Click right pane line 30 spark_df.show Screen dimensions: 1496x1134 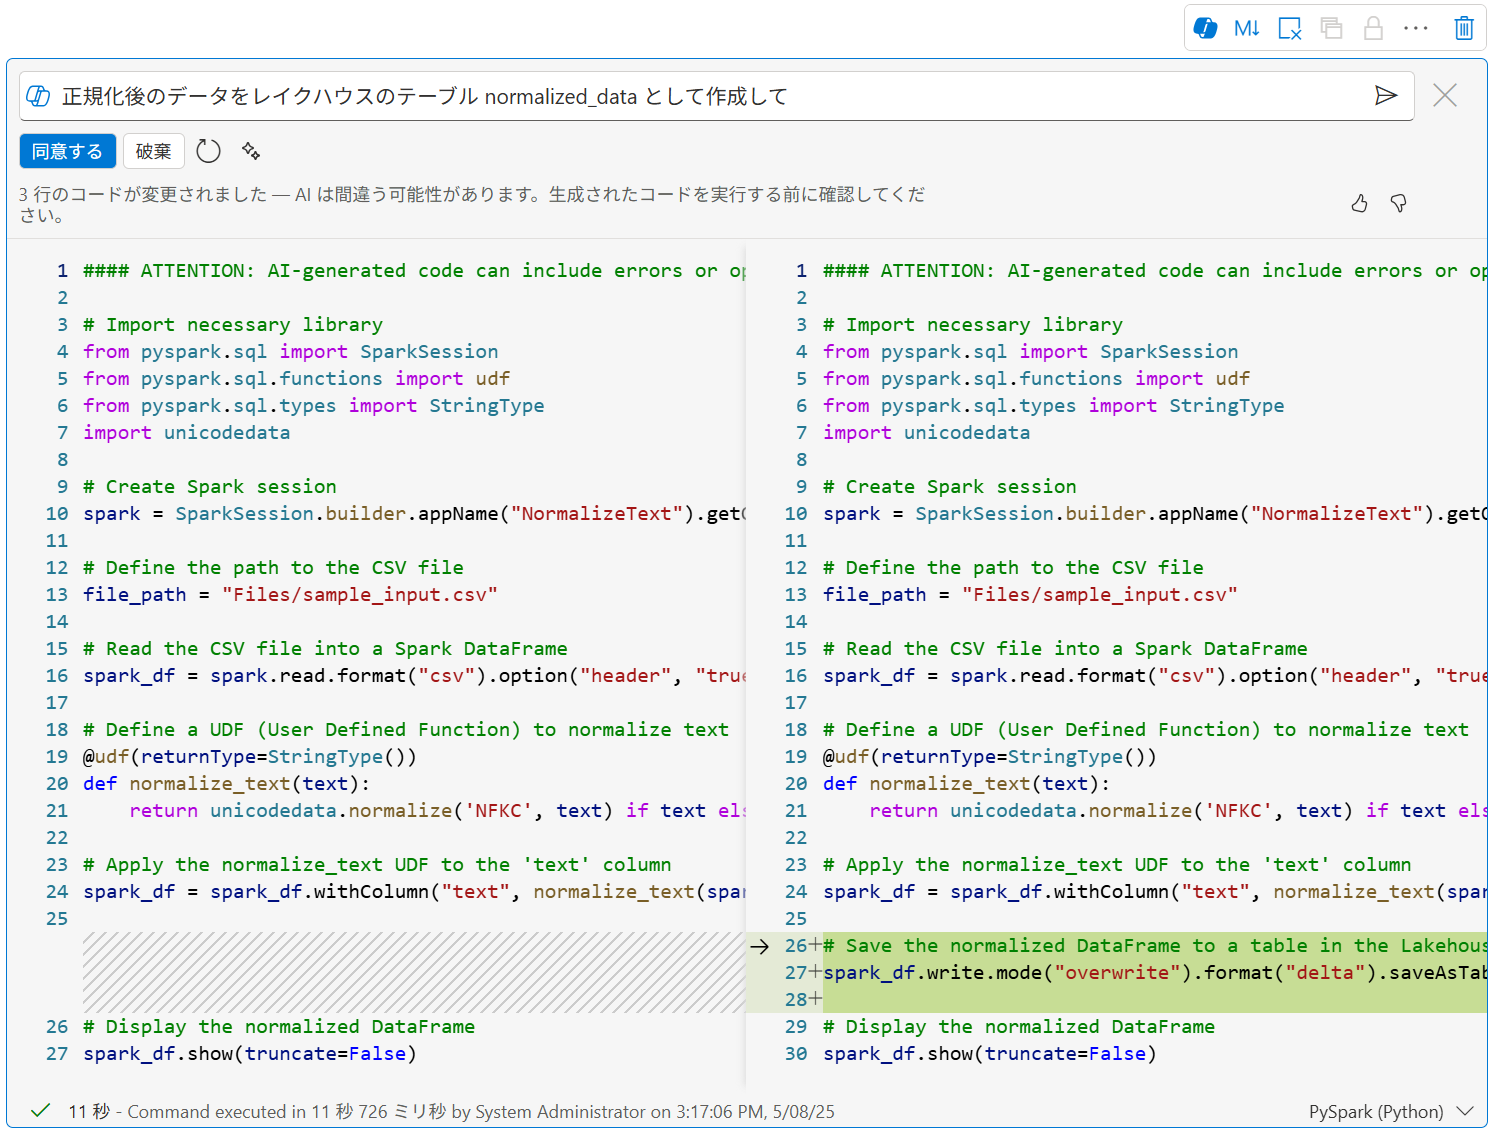tap(990, 1054)
